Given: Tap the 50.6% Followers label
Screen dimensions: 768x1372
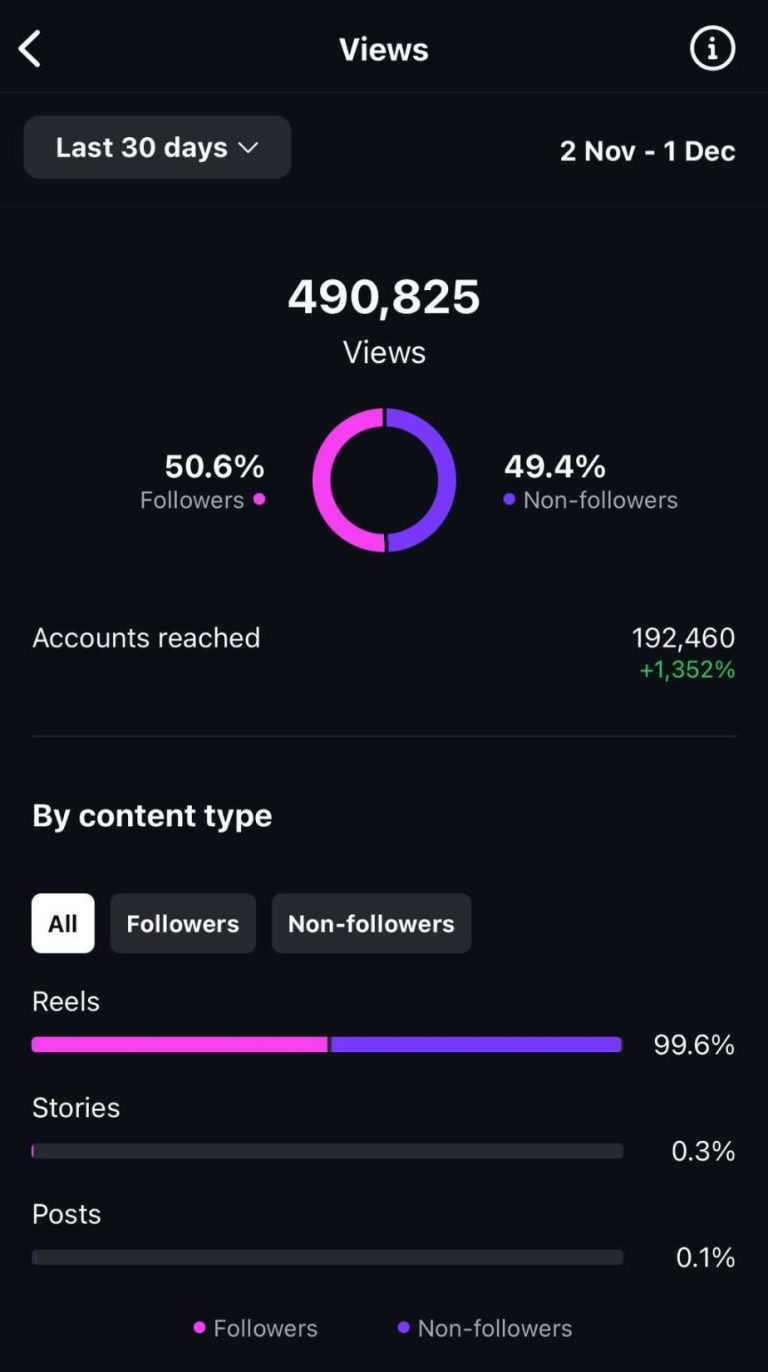Looking at the screenshot, I should 203,481.
